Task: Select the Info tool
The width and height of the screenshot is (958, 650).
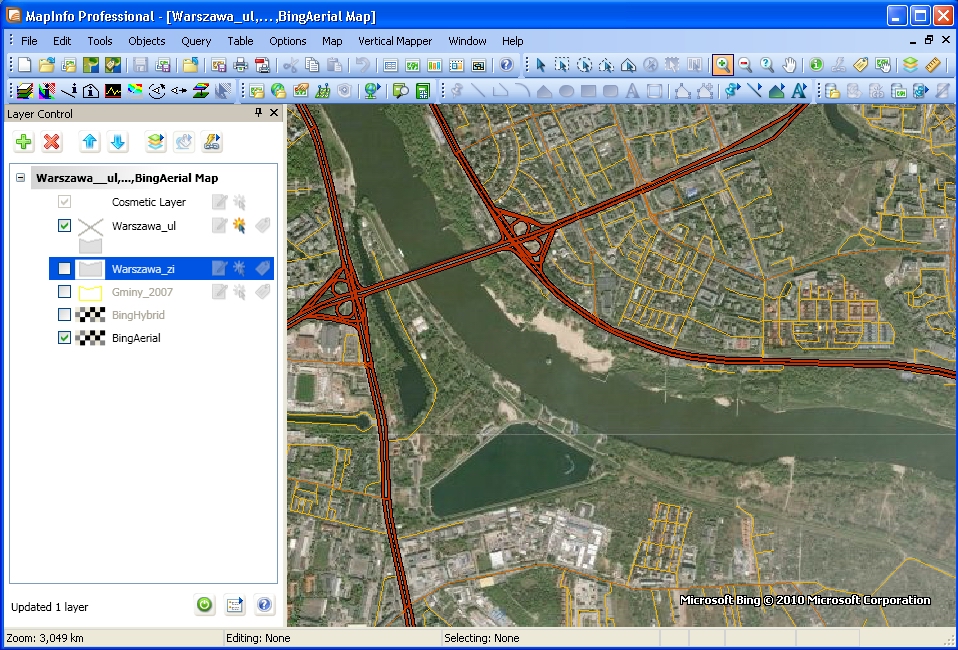Action: [815, 65]
